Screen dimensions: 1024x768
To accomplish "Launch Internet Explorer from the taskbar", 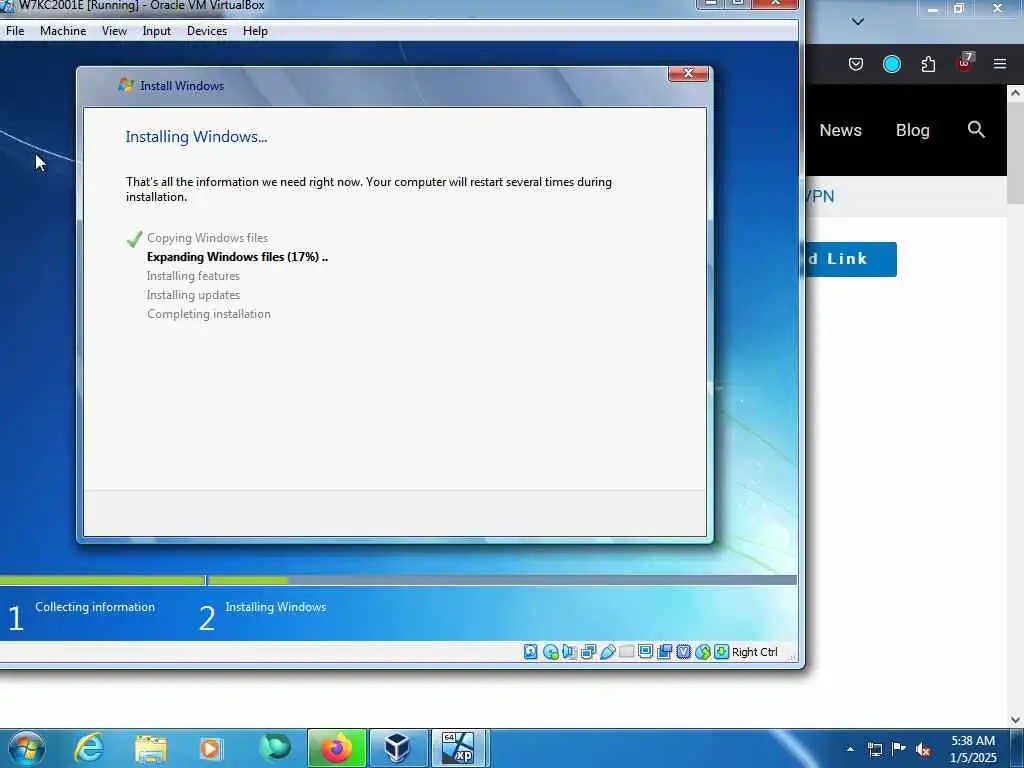I will click(89, 748).
